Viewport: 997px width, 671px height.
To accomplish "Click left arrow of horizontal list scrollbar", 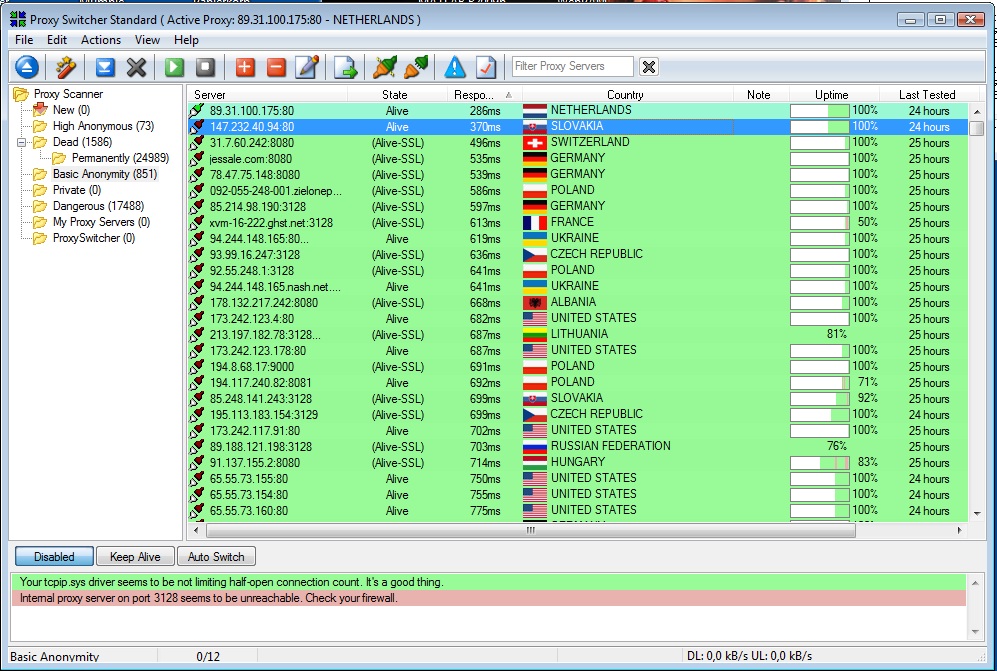I will pyautogui.click(x=196, y=530).
